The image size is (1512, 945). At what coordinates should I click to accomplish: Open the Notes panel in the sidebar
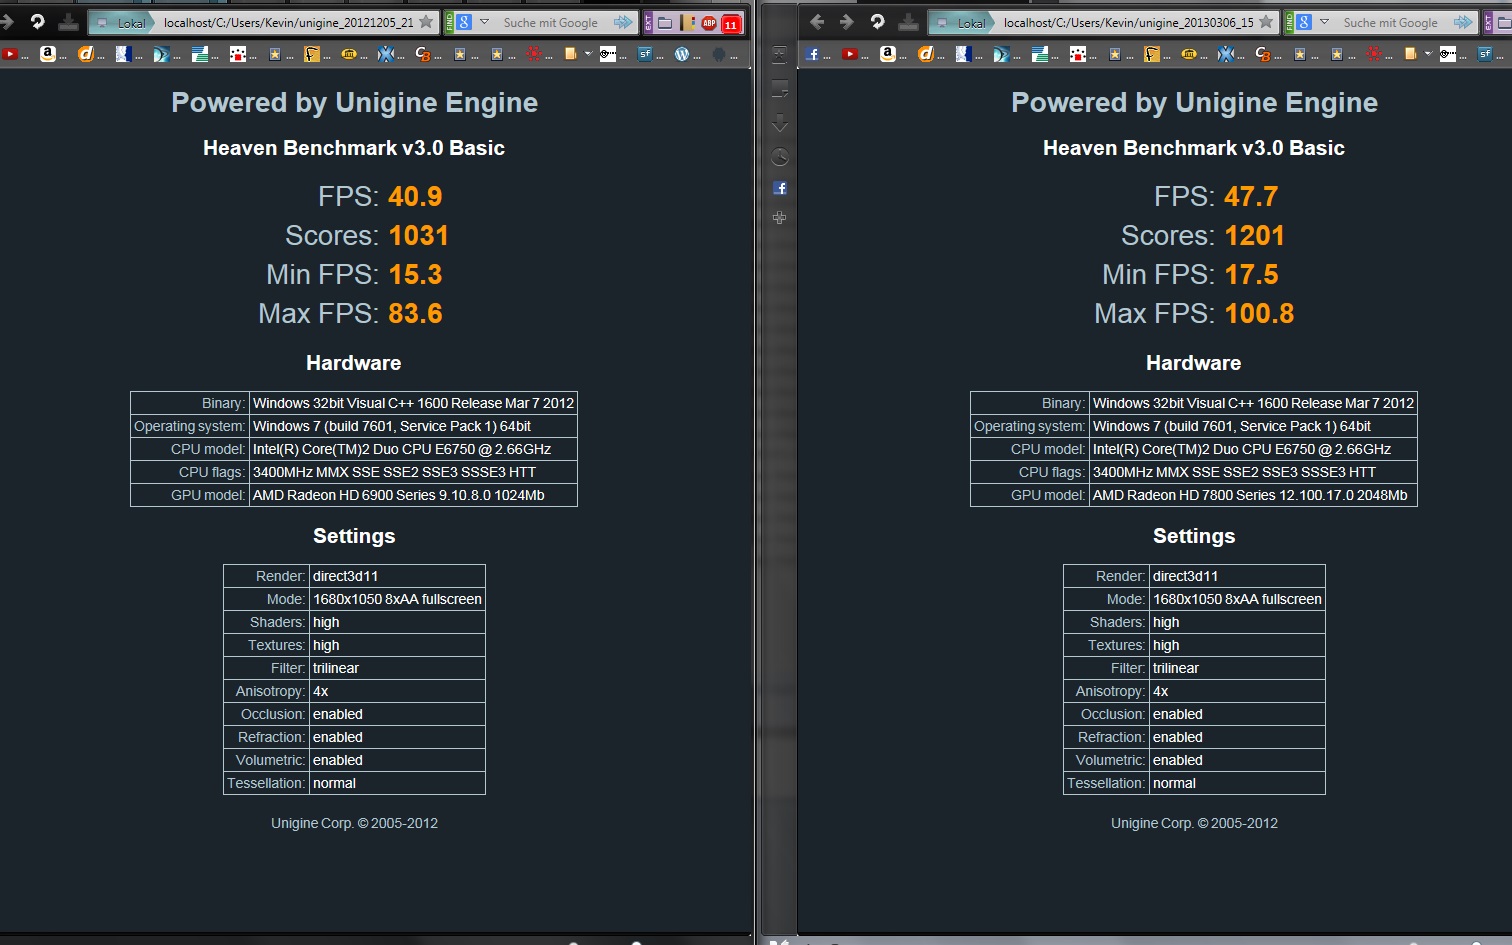(780, 90)
